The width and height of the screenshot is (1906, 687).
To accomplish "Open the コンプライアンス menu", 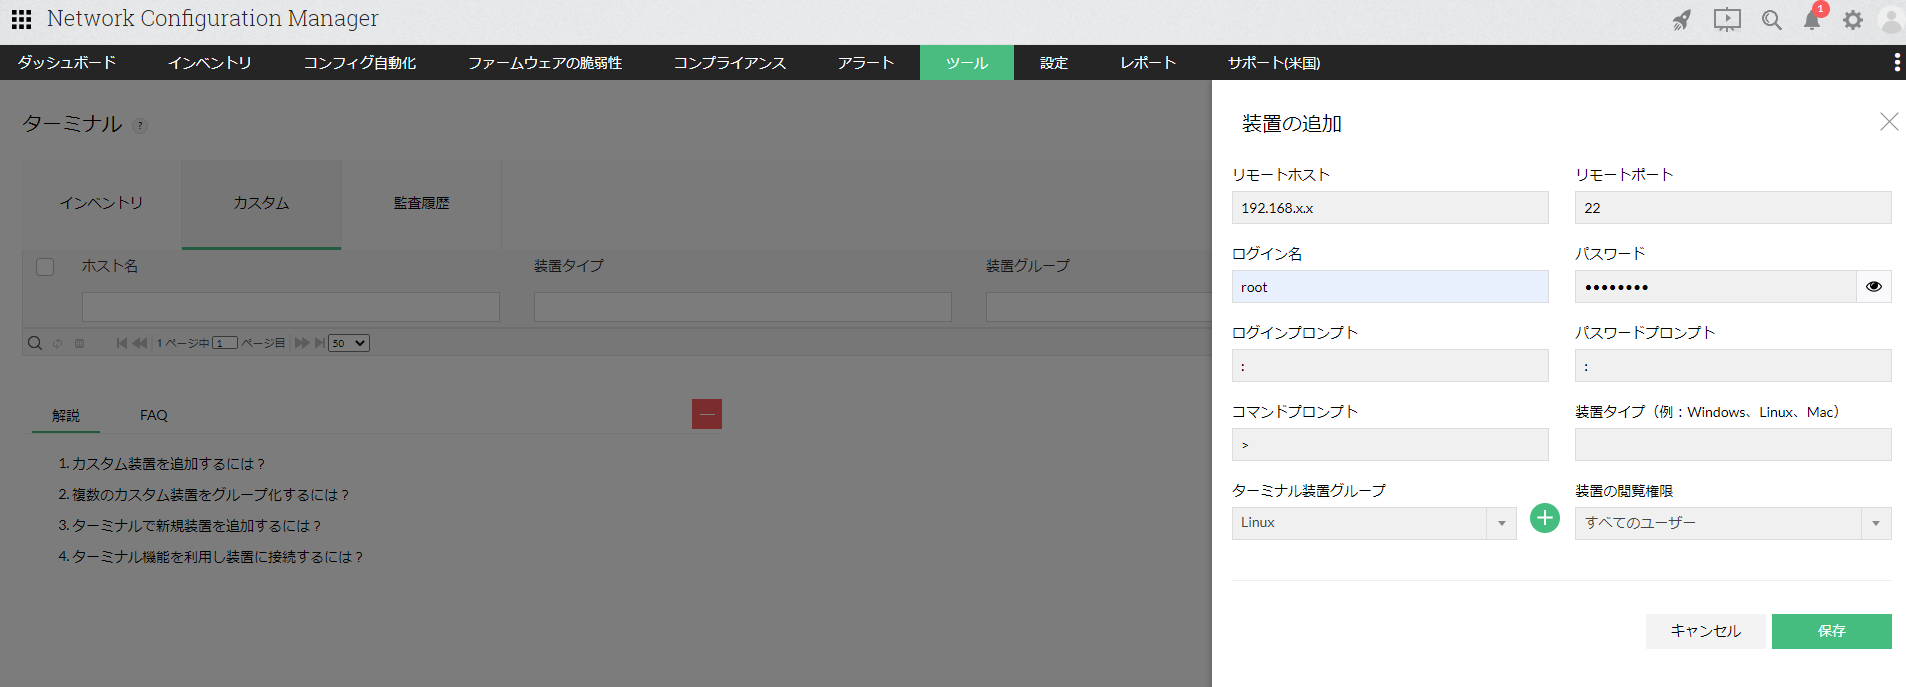I will pos(729,63).
